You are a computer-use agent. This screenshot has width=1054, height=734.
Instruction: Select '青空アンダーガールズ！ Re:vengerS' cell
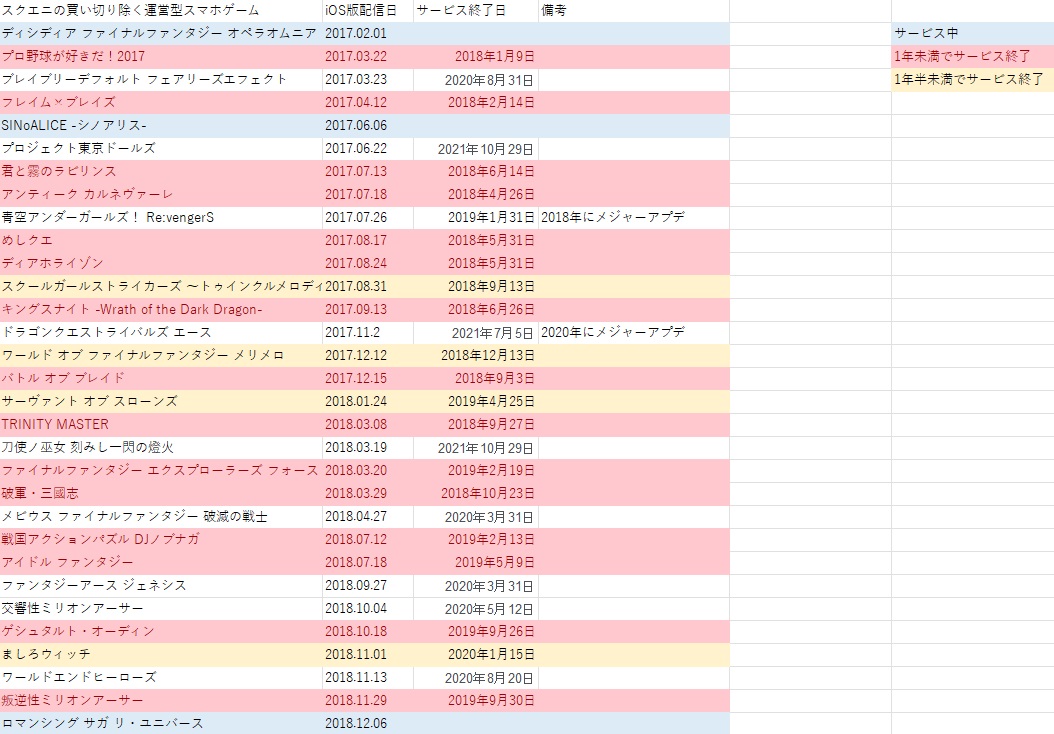coord(161,217)
